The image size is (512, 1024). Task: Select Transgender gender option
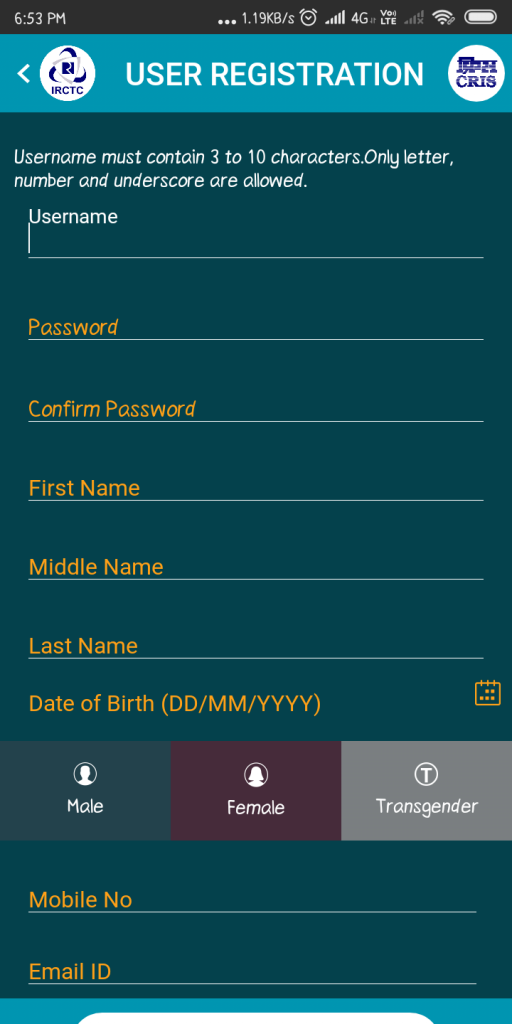426,790
